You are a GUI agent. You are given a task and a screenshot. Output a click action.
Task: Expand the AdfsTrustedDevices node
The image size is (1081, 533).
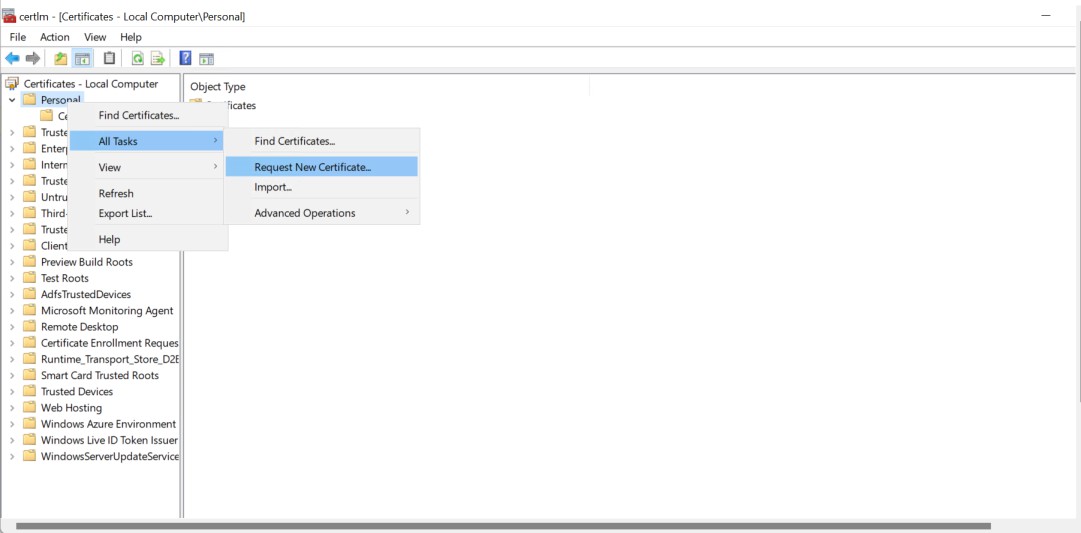(x=12, y=294)
